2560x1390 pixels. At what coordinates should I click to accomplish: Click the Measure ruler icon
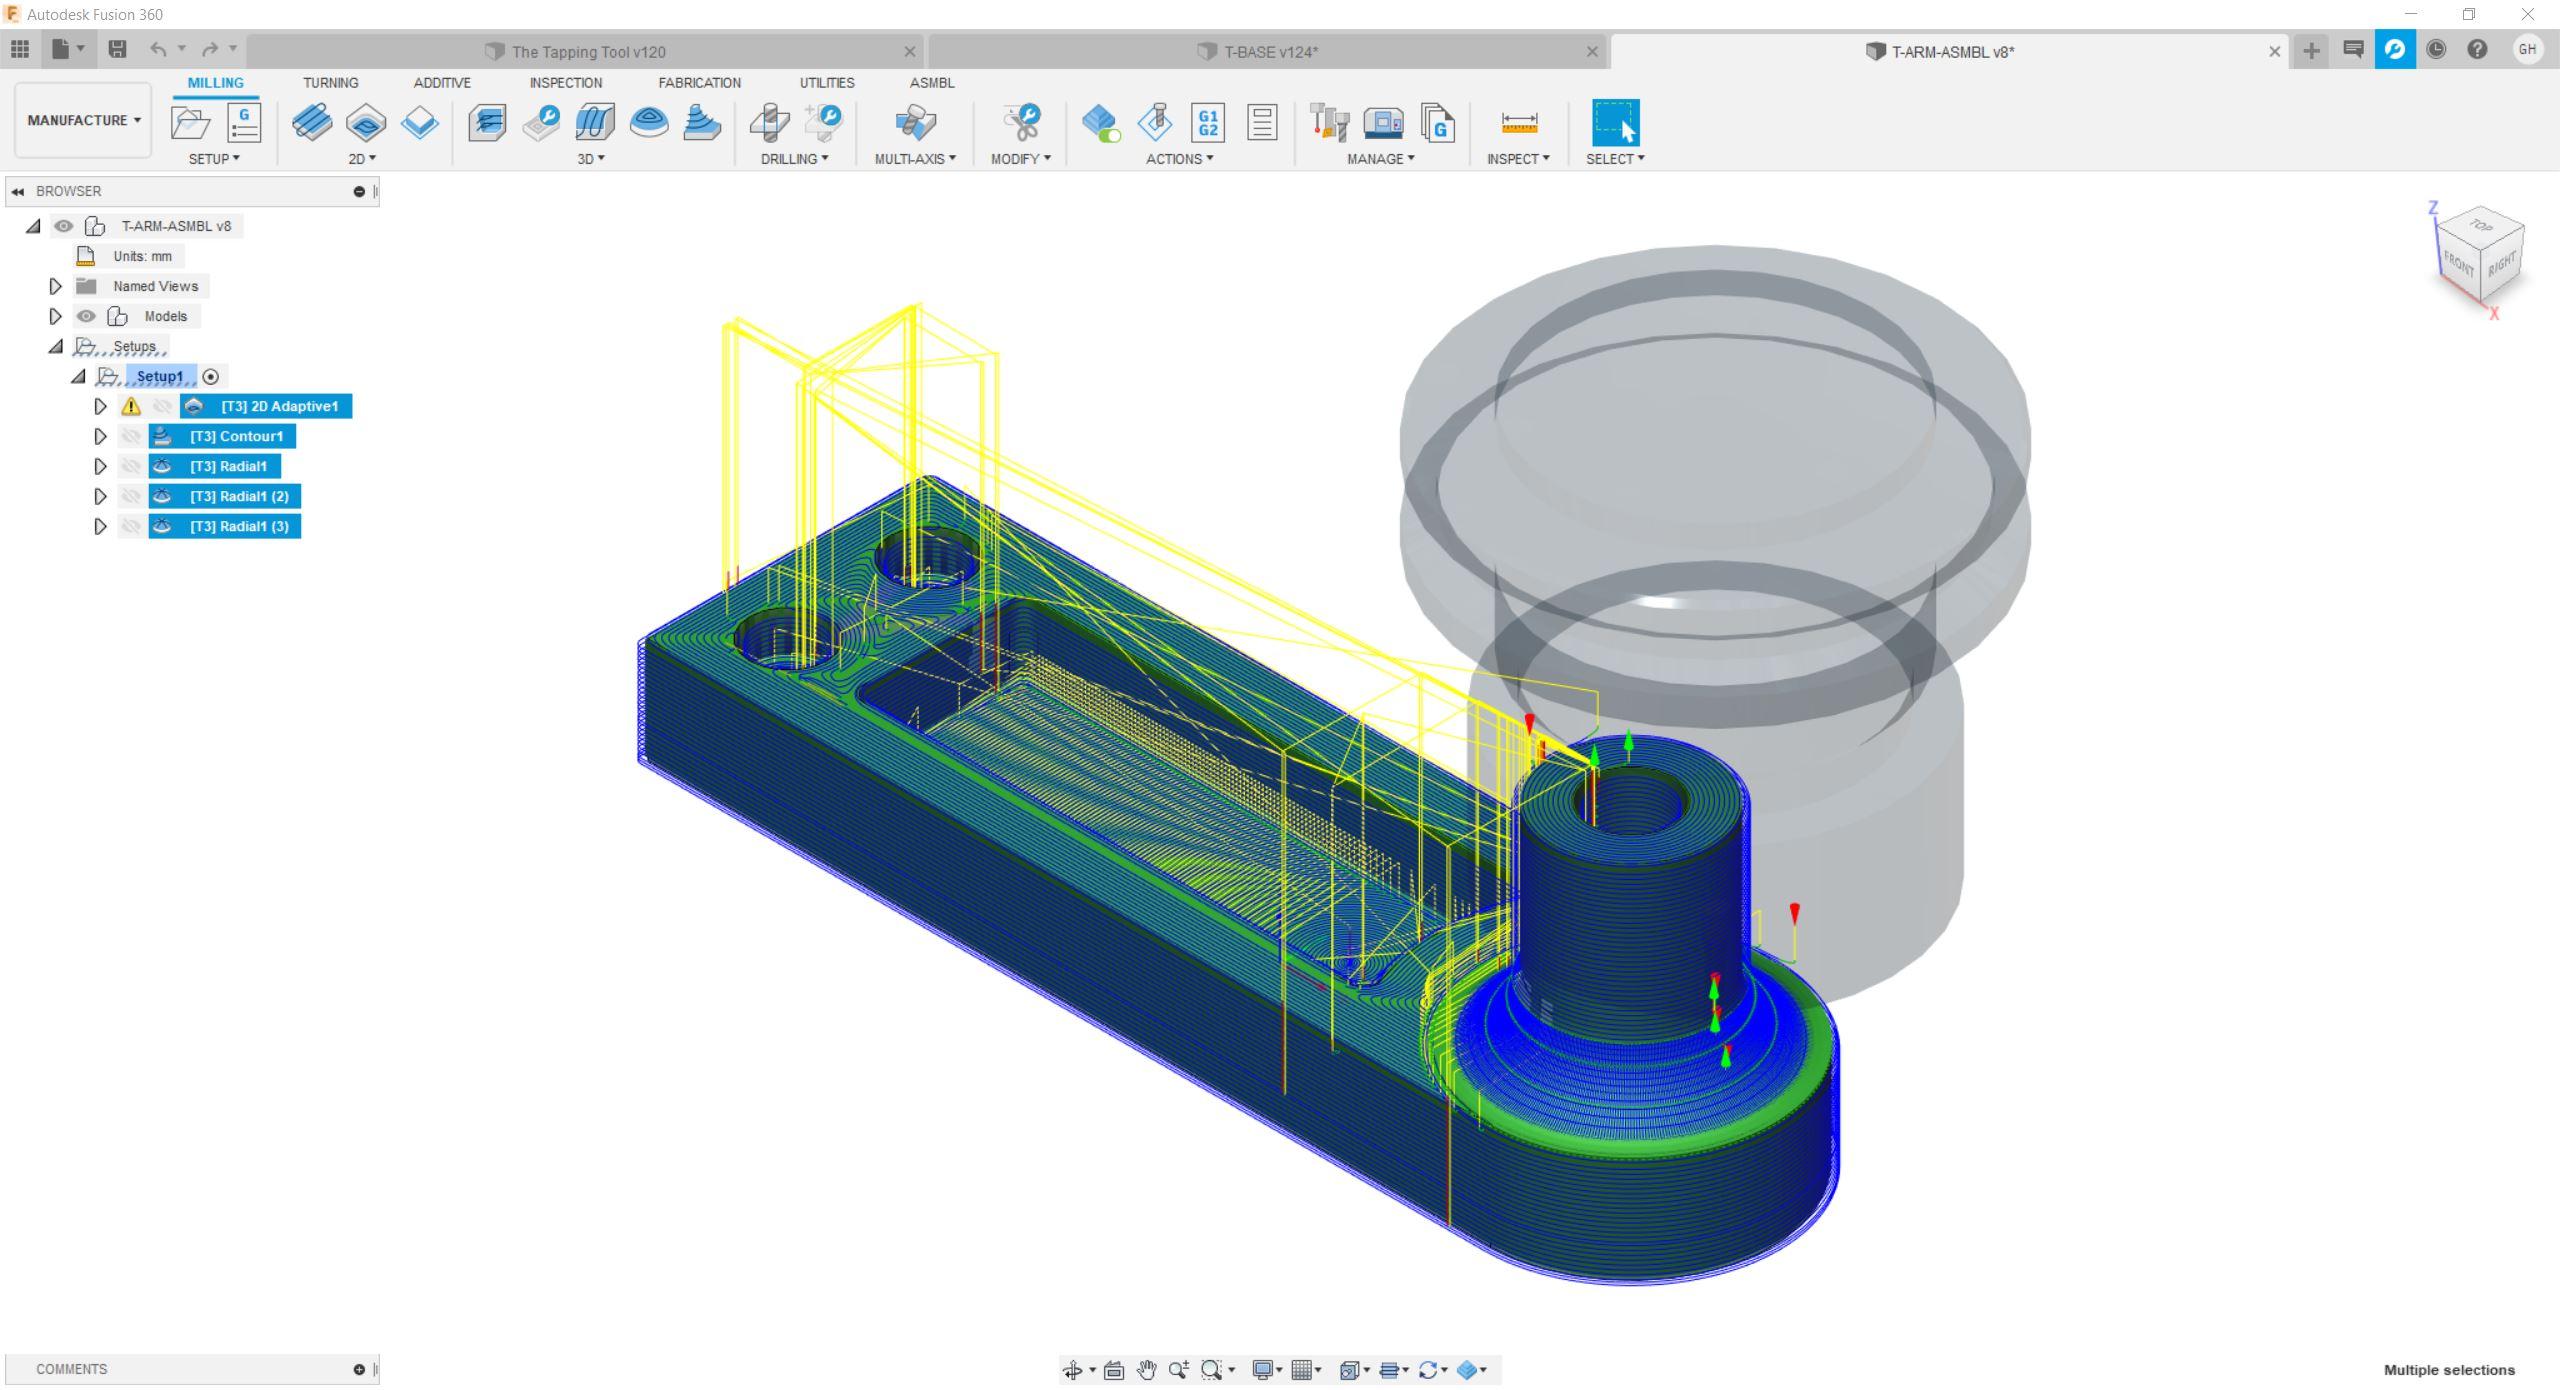click(x=1518, y=123)
